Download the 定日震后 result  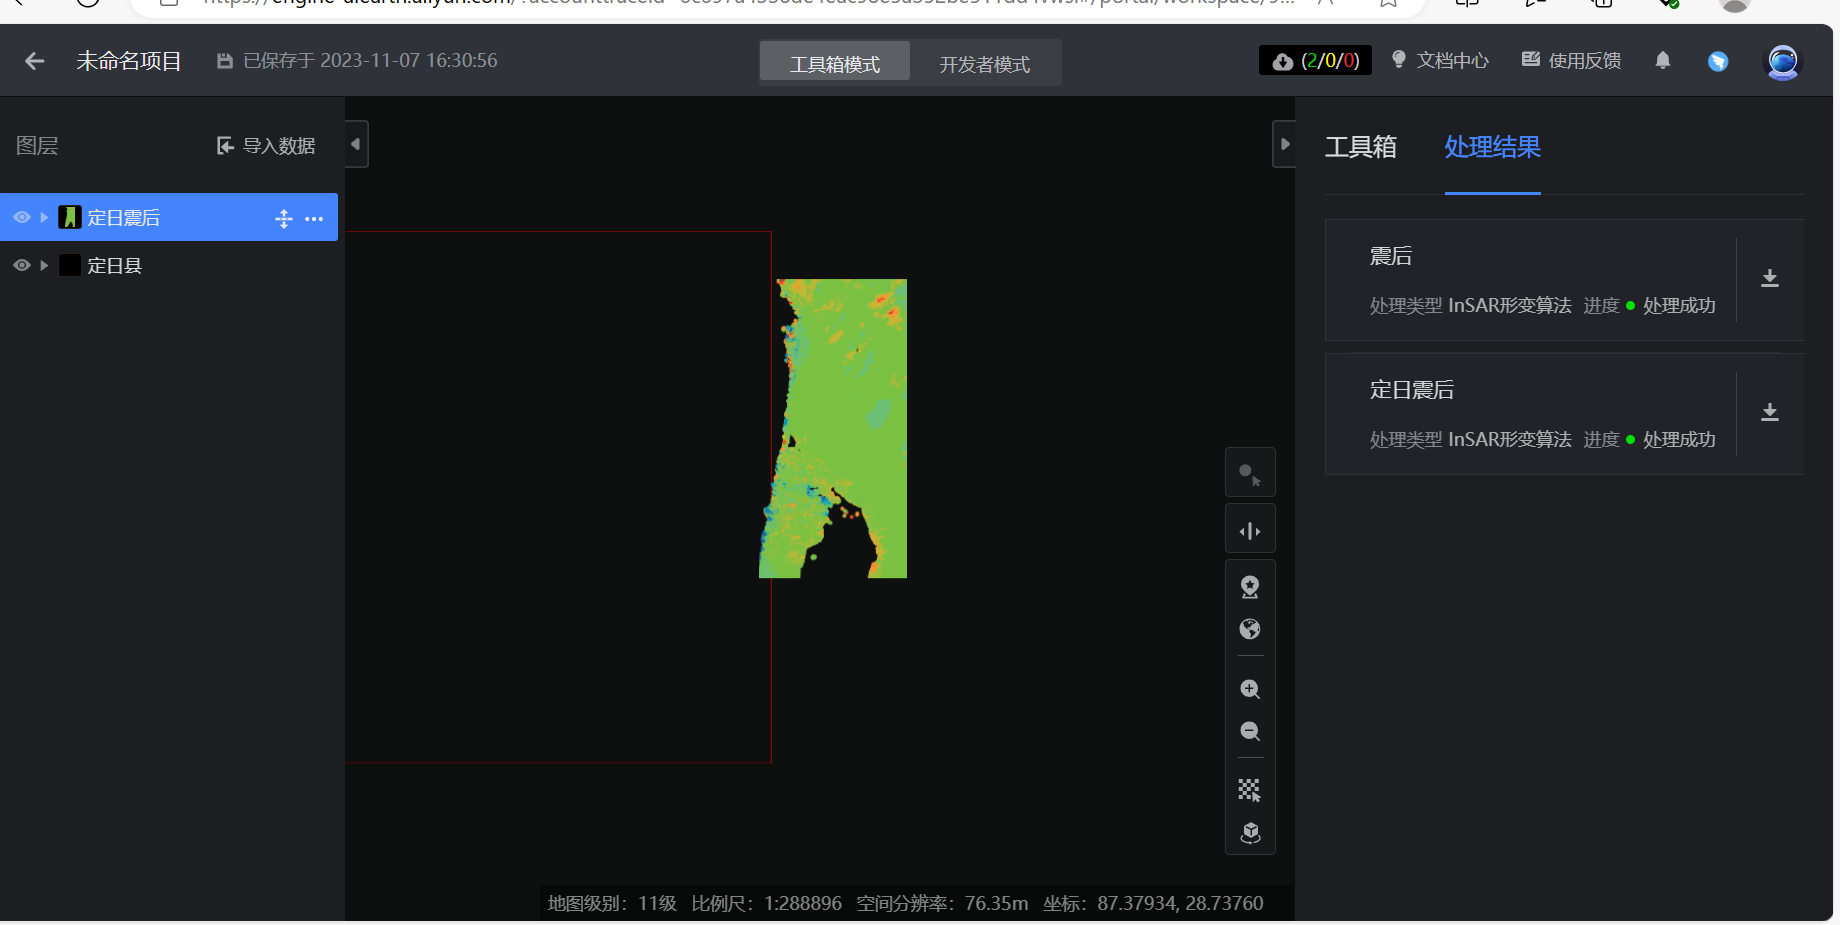pyautogui.click(x=1770, y=412)
